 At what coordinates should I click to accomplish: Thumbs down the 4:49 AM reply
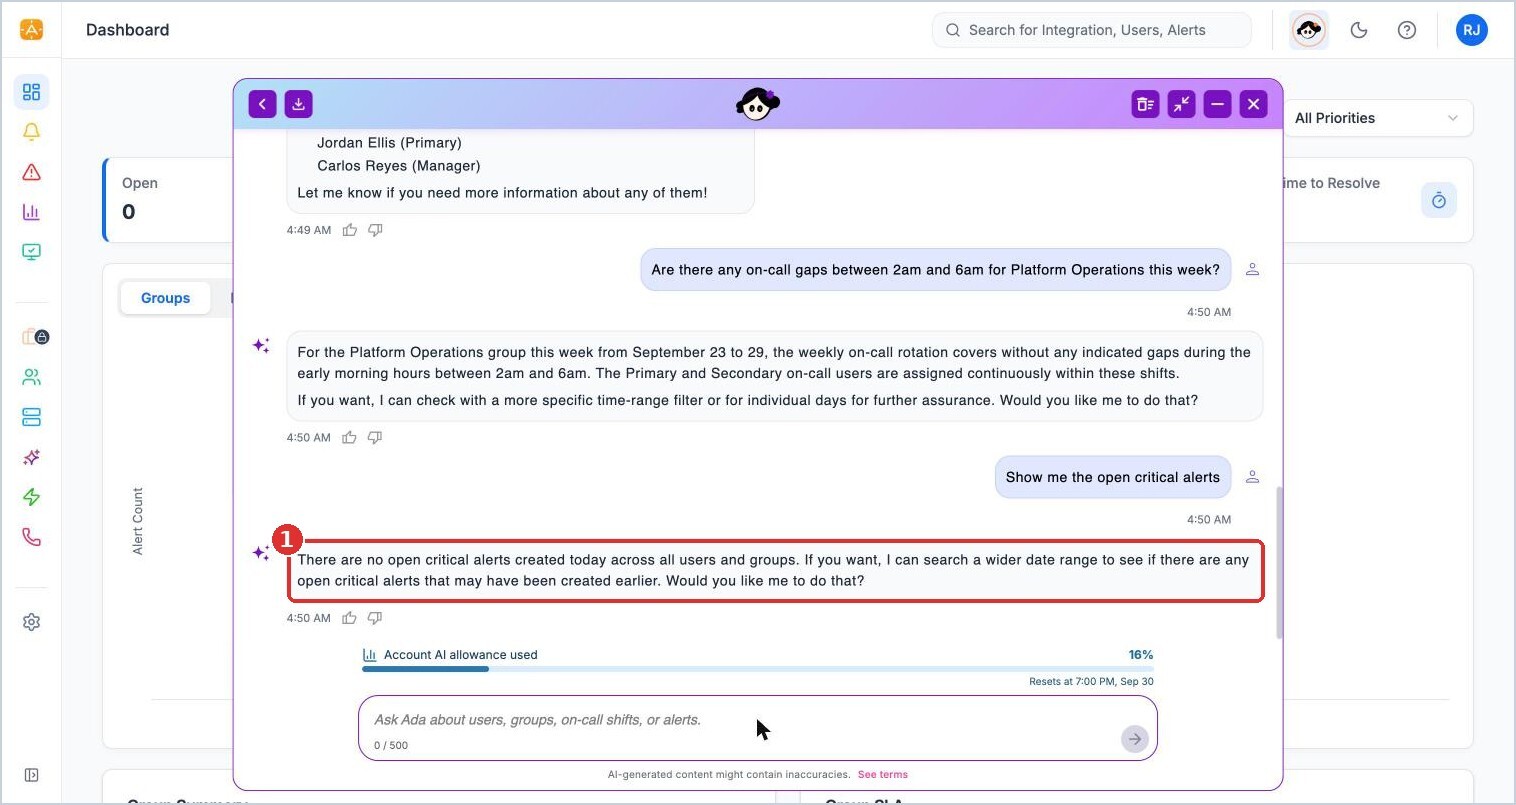[375, 230]
